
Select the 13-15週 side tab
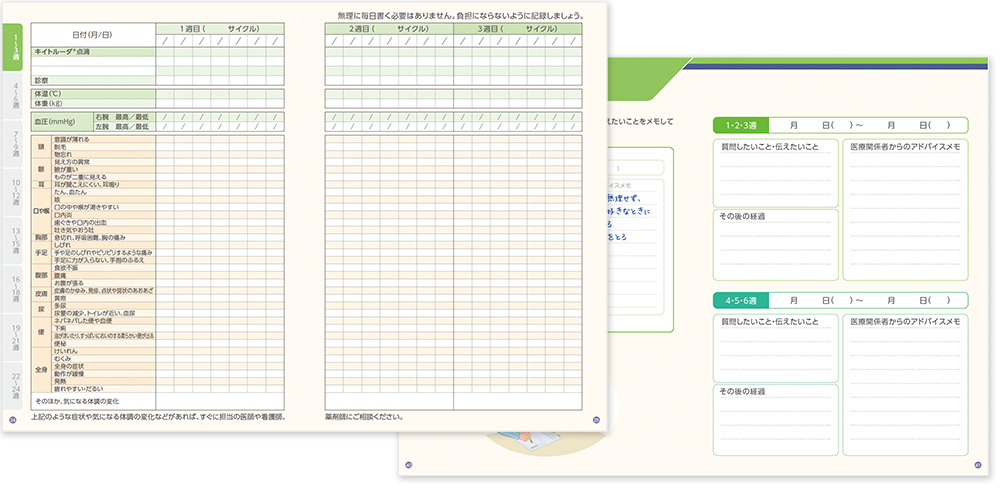(14, 241)
